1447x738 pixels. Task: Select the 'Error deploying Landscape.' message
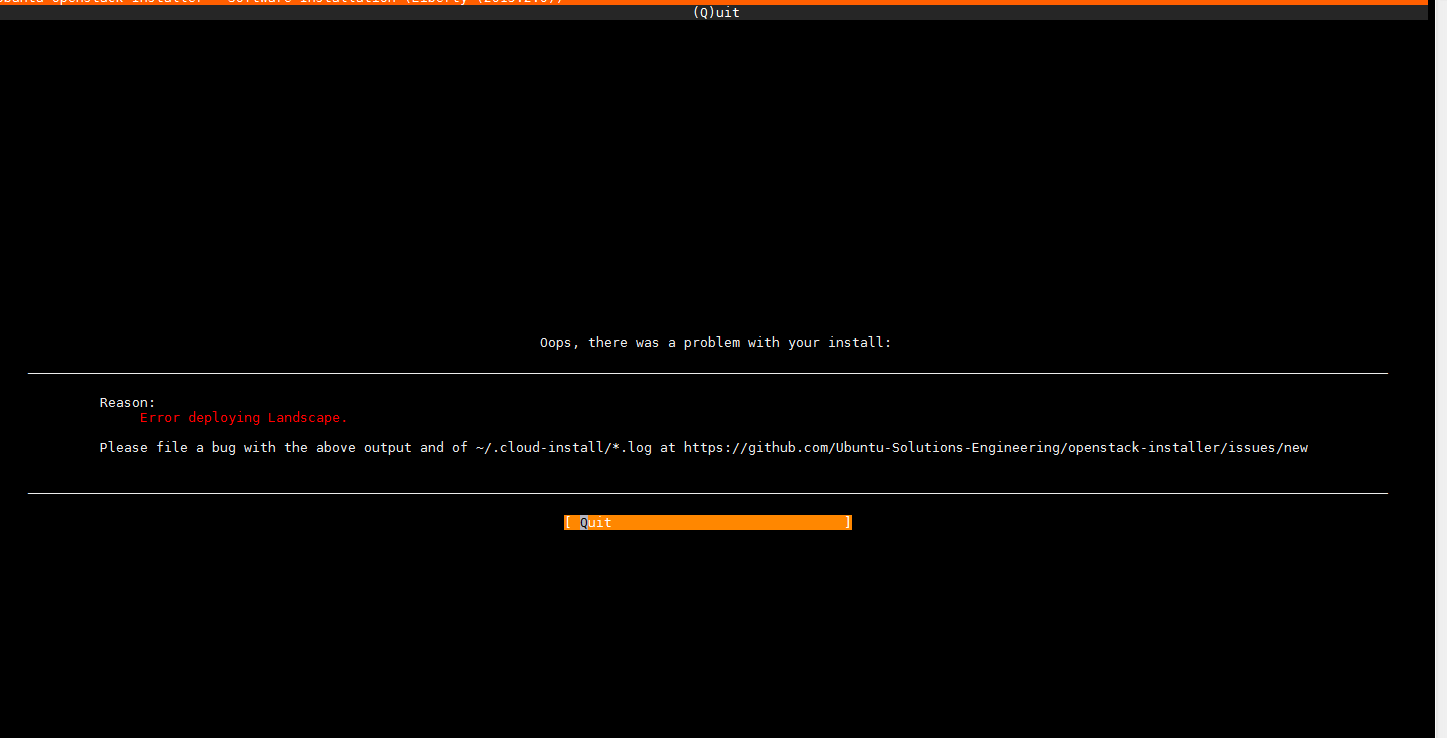click(244, 417)
